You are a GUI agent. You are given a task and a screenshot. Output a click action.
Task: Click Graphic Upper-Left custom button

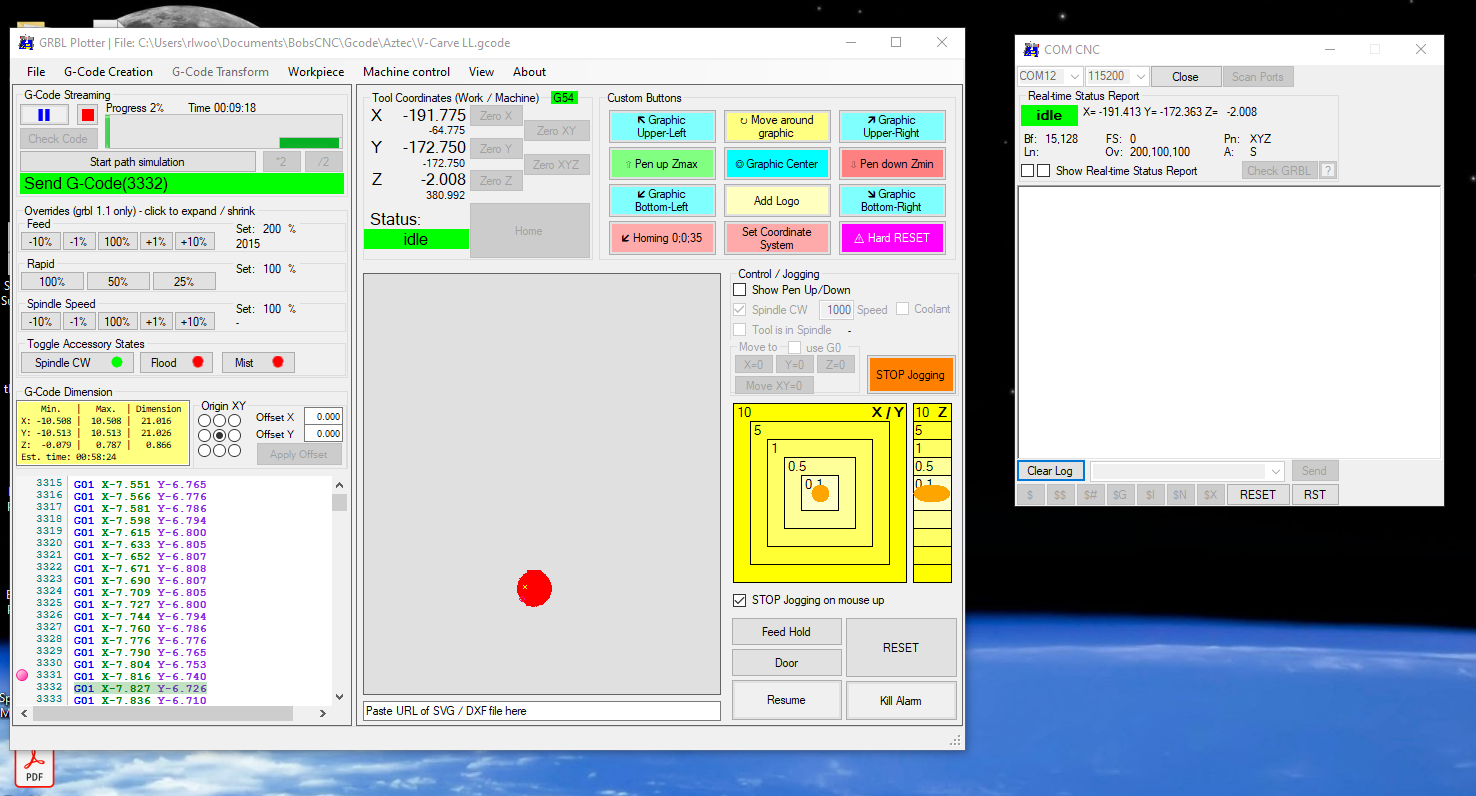[x=661, y=126]
